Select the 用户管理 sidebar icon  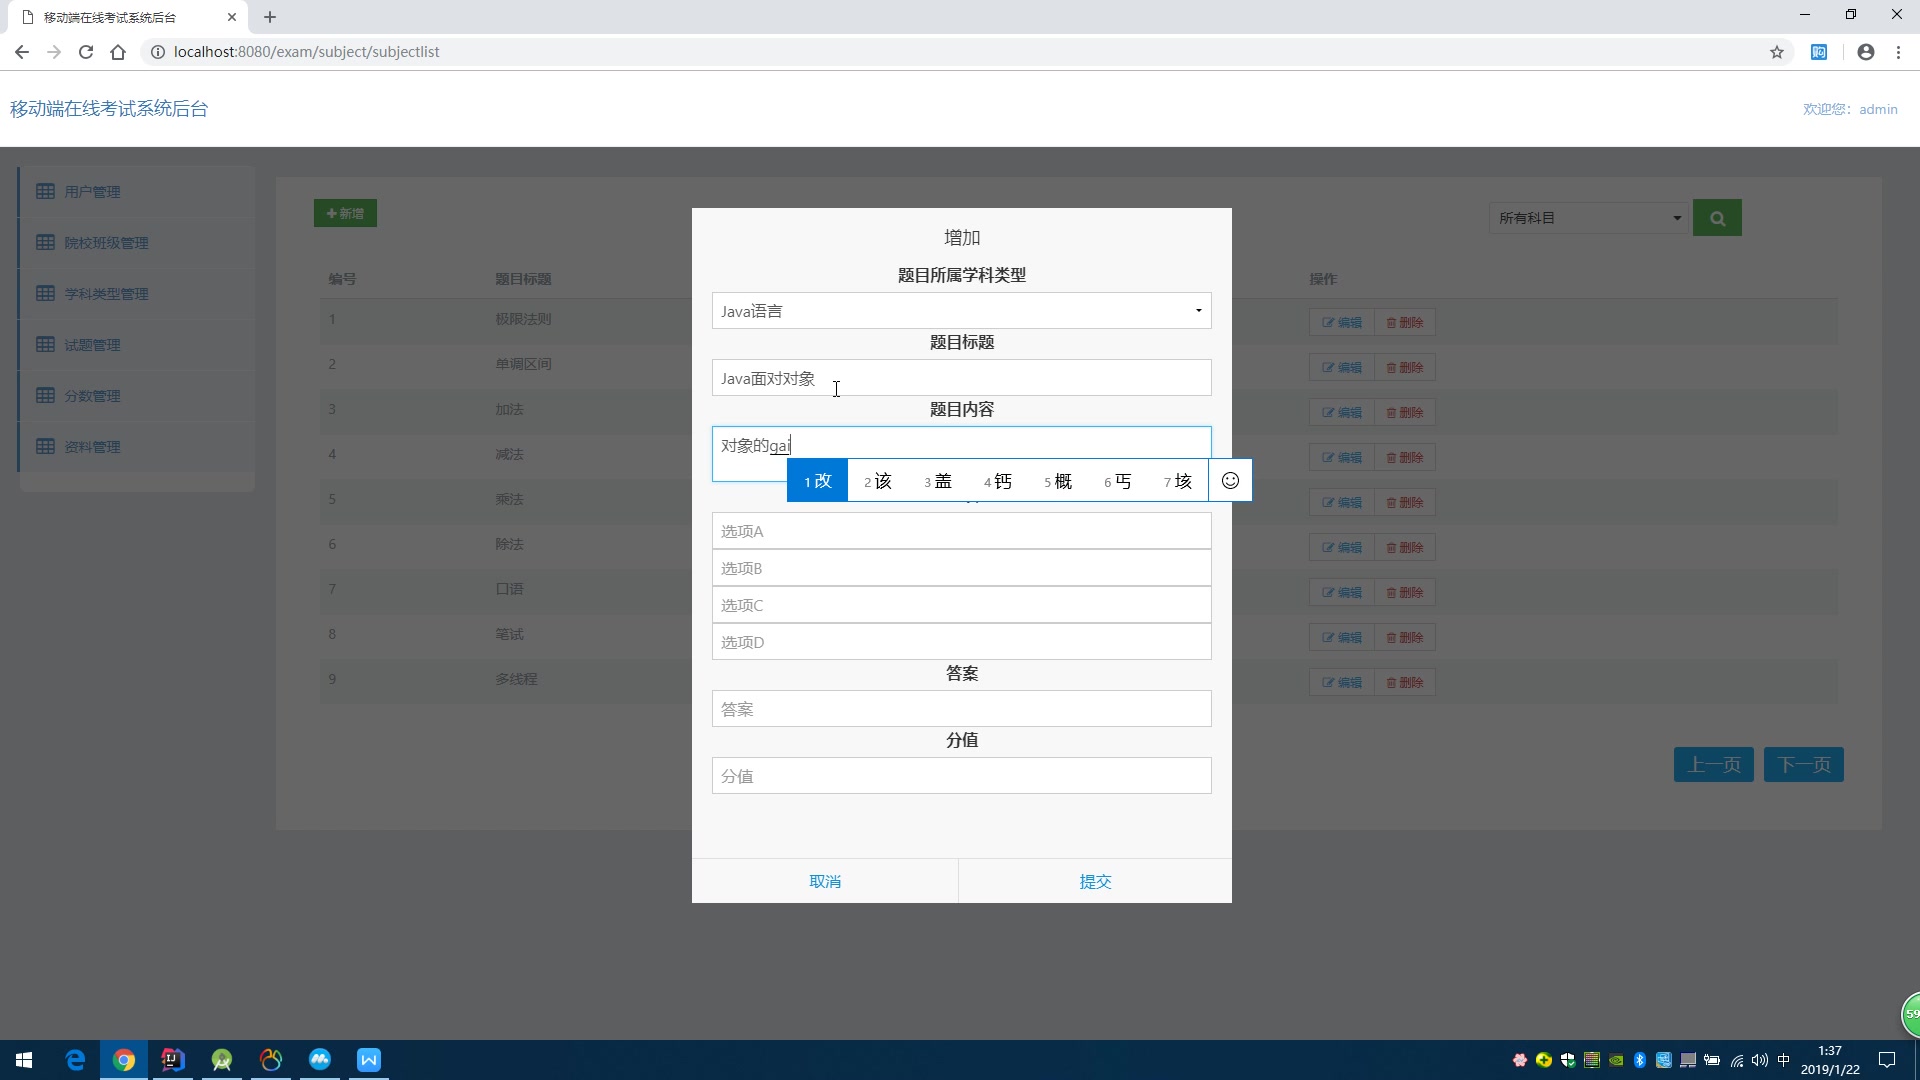pyautogui.click(x=46, y=191)
